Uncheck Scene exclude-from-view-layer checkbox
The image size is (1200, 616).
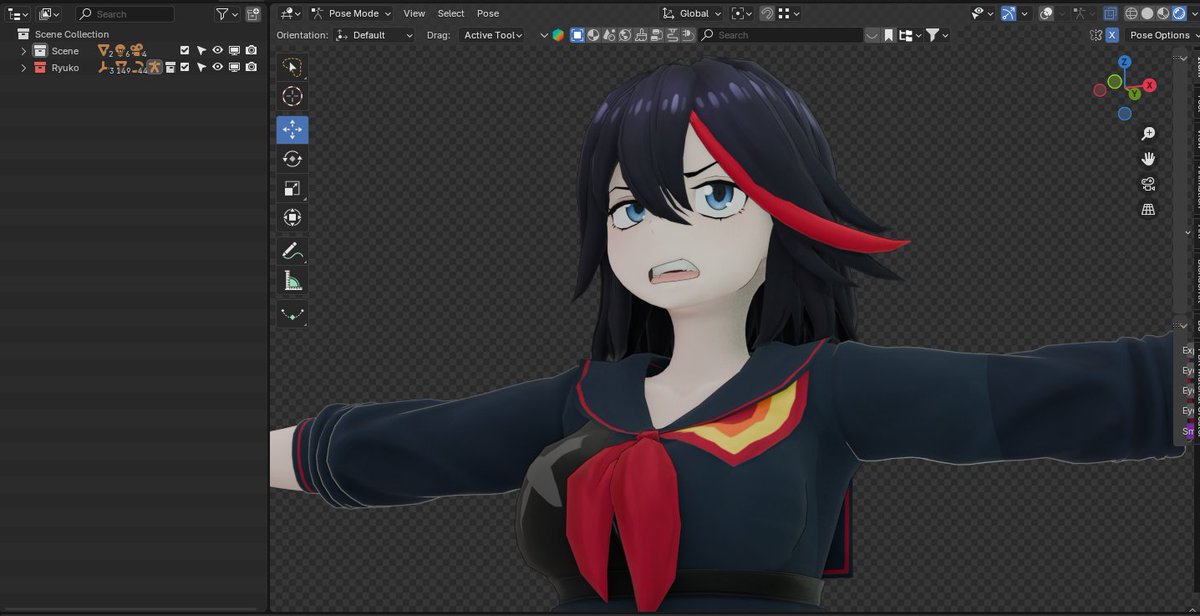click(x=185, y=51)
